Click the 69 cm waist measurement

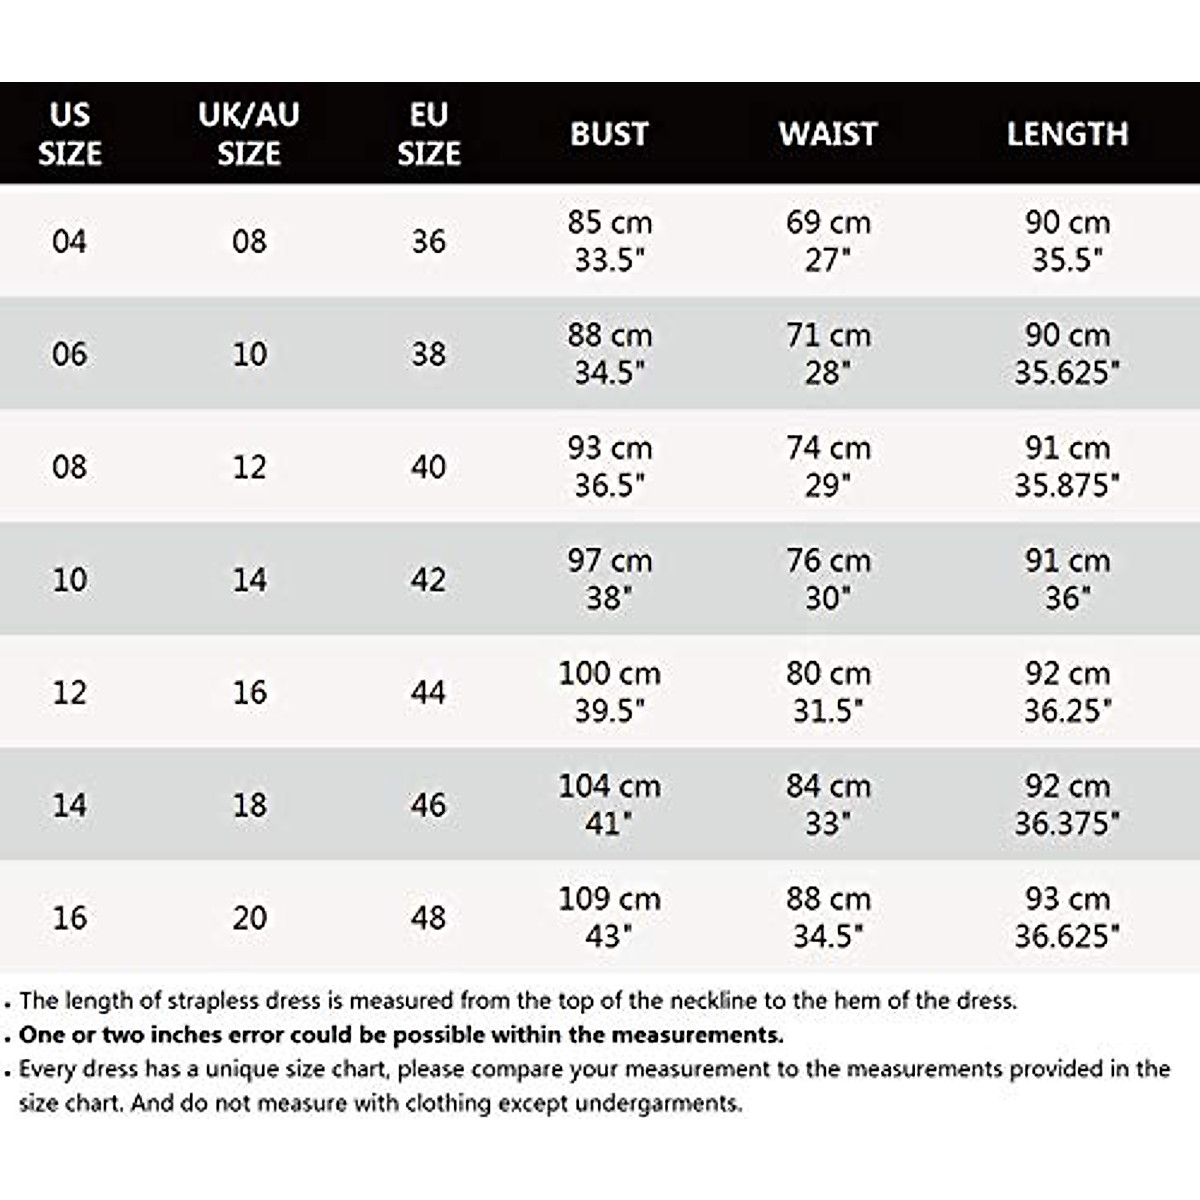tap(828, 222)
